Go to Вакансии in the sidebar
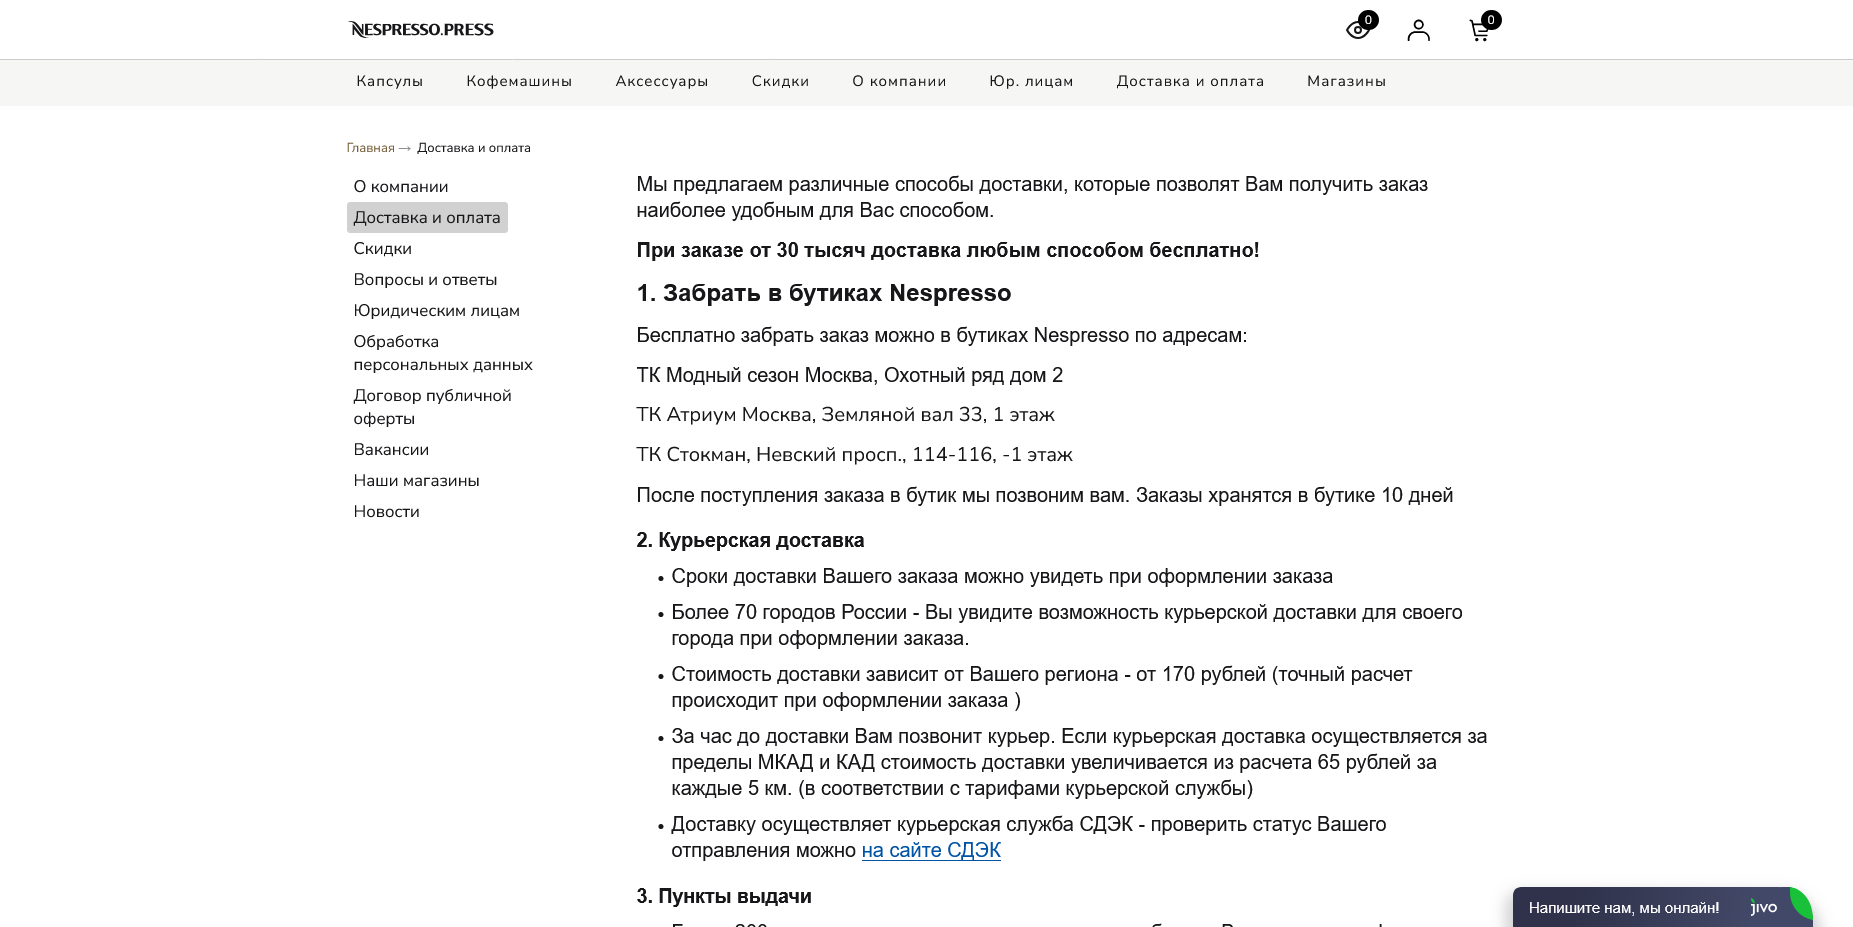This screenshot has height=927, width=1853. point(391,450)
